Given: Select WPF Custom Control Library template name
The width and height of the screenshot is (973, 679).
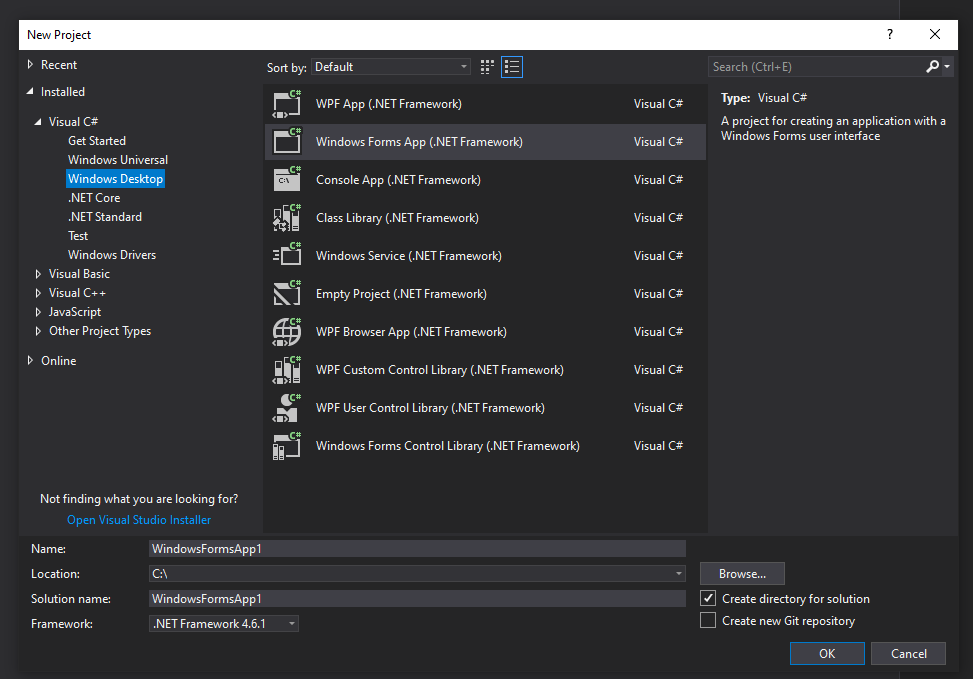Looking at the screenshot, I should point(439,369).
